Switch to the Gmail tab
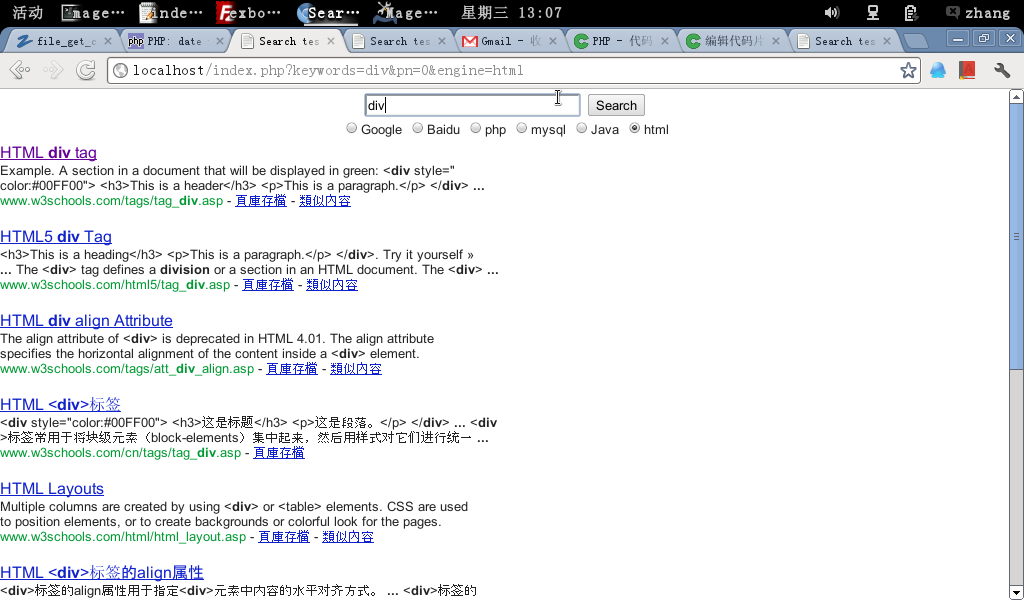The image size is (1024, 600). coord(509,41)
